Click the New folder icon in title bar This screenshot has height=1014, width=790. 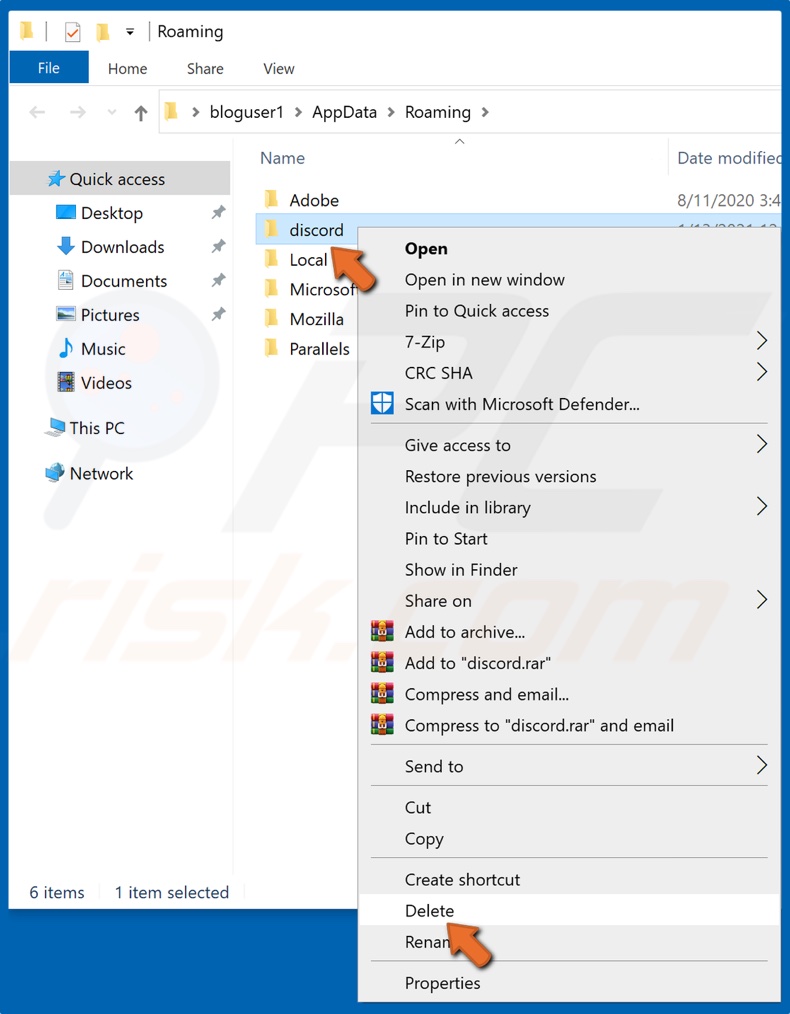tap(102, 32)
